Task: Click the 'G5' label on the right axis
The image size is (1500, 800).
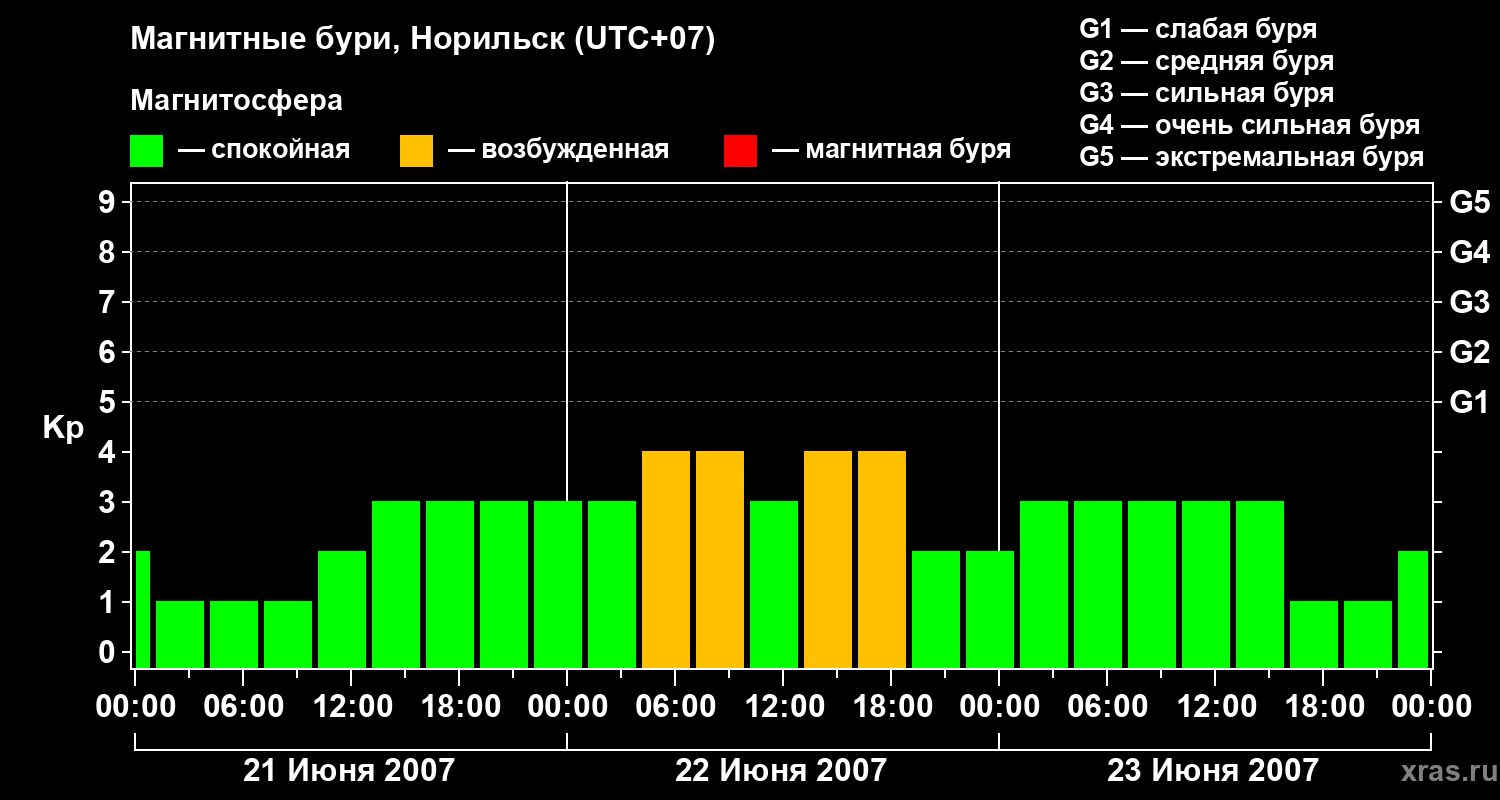Action: pos(1469,202)
